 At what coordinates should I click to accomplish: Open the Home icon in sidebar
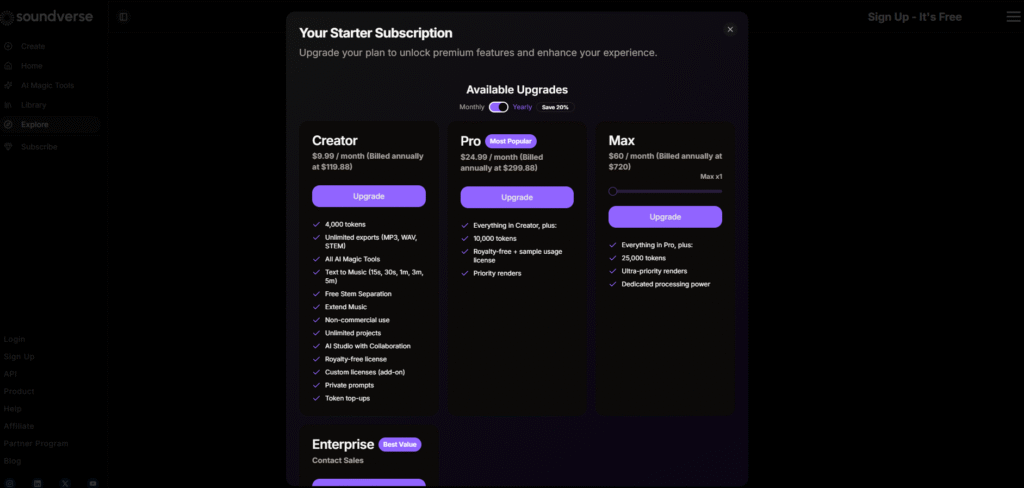coord(8,66)
